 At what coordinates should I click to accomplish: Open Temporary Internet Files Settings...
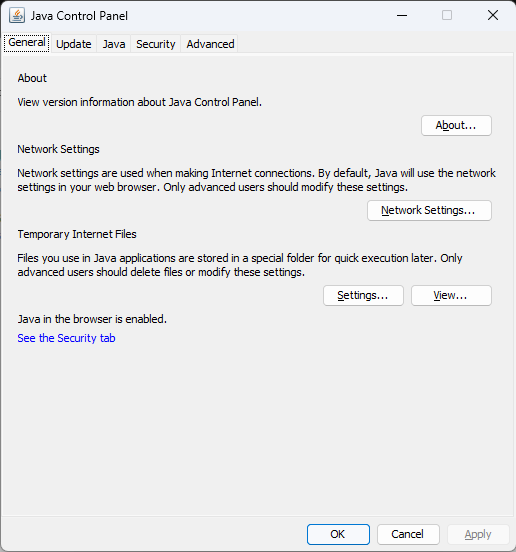pos(363,295)
